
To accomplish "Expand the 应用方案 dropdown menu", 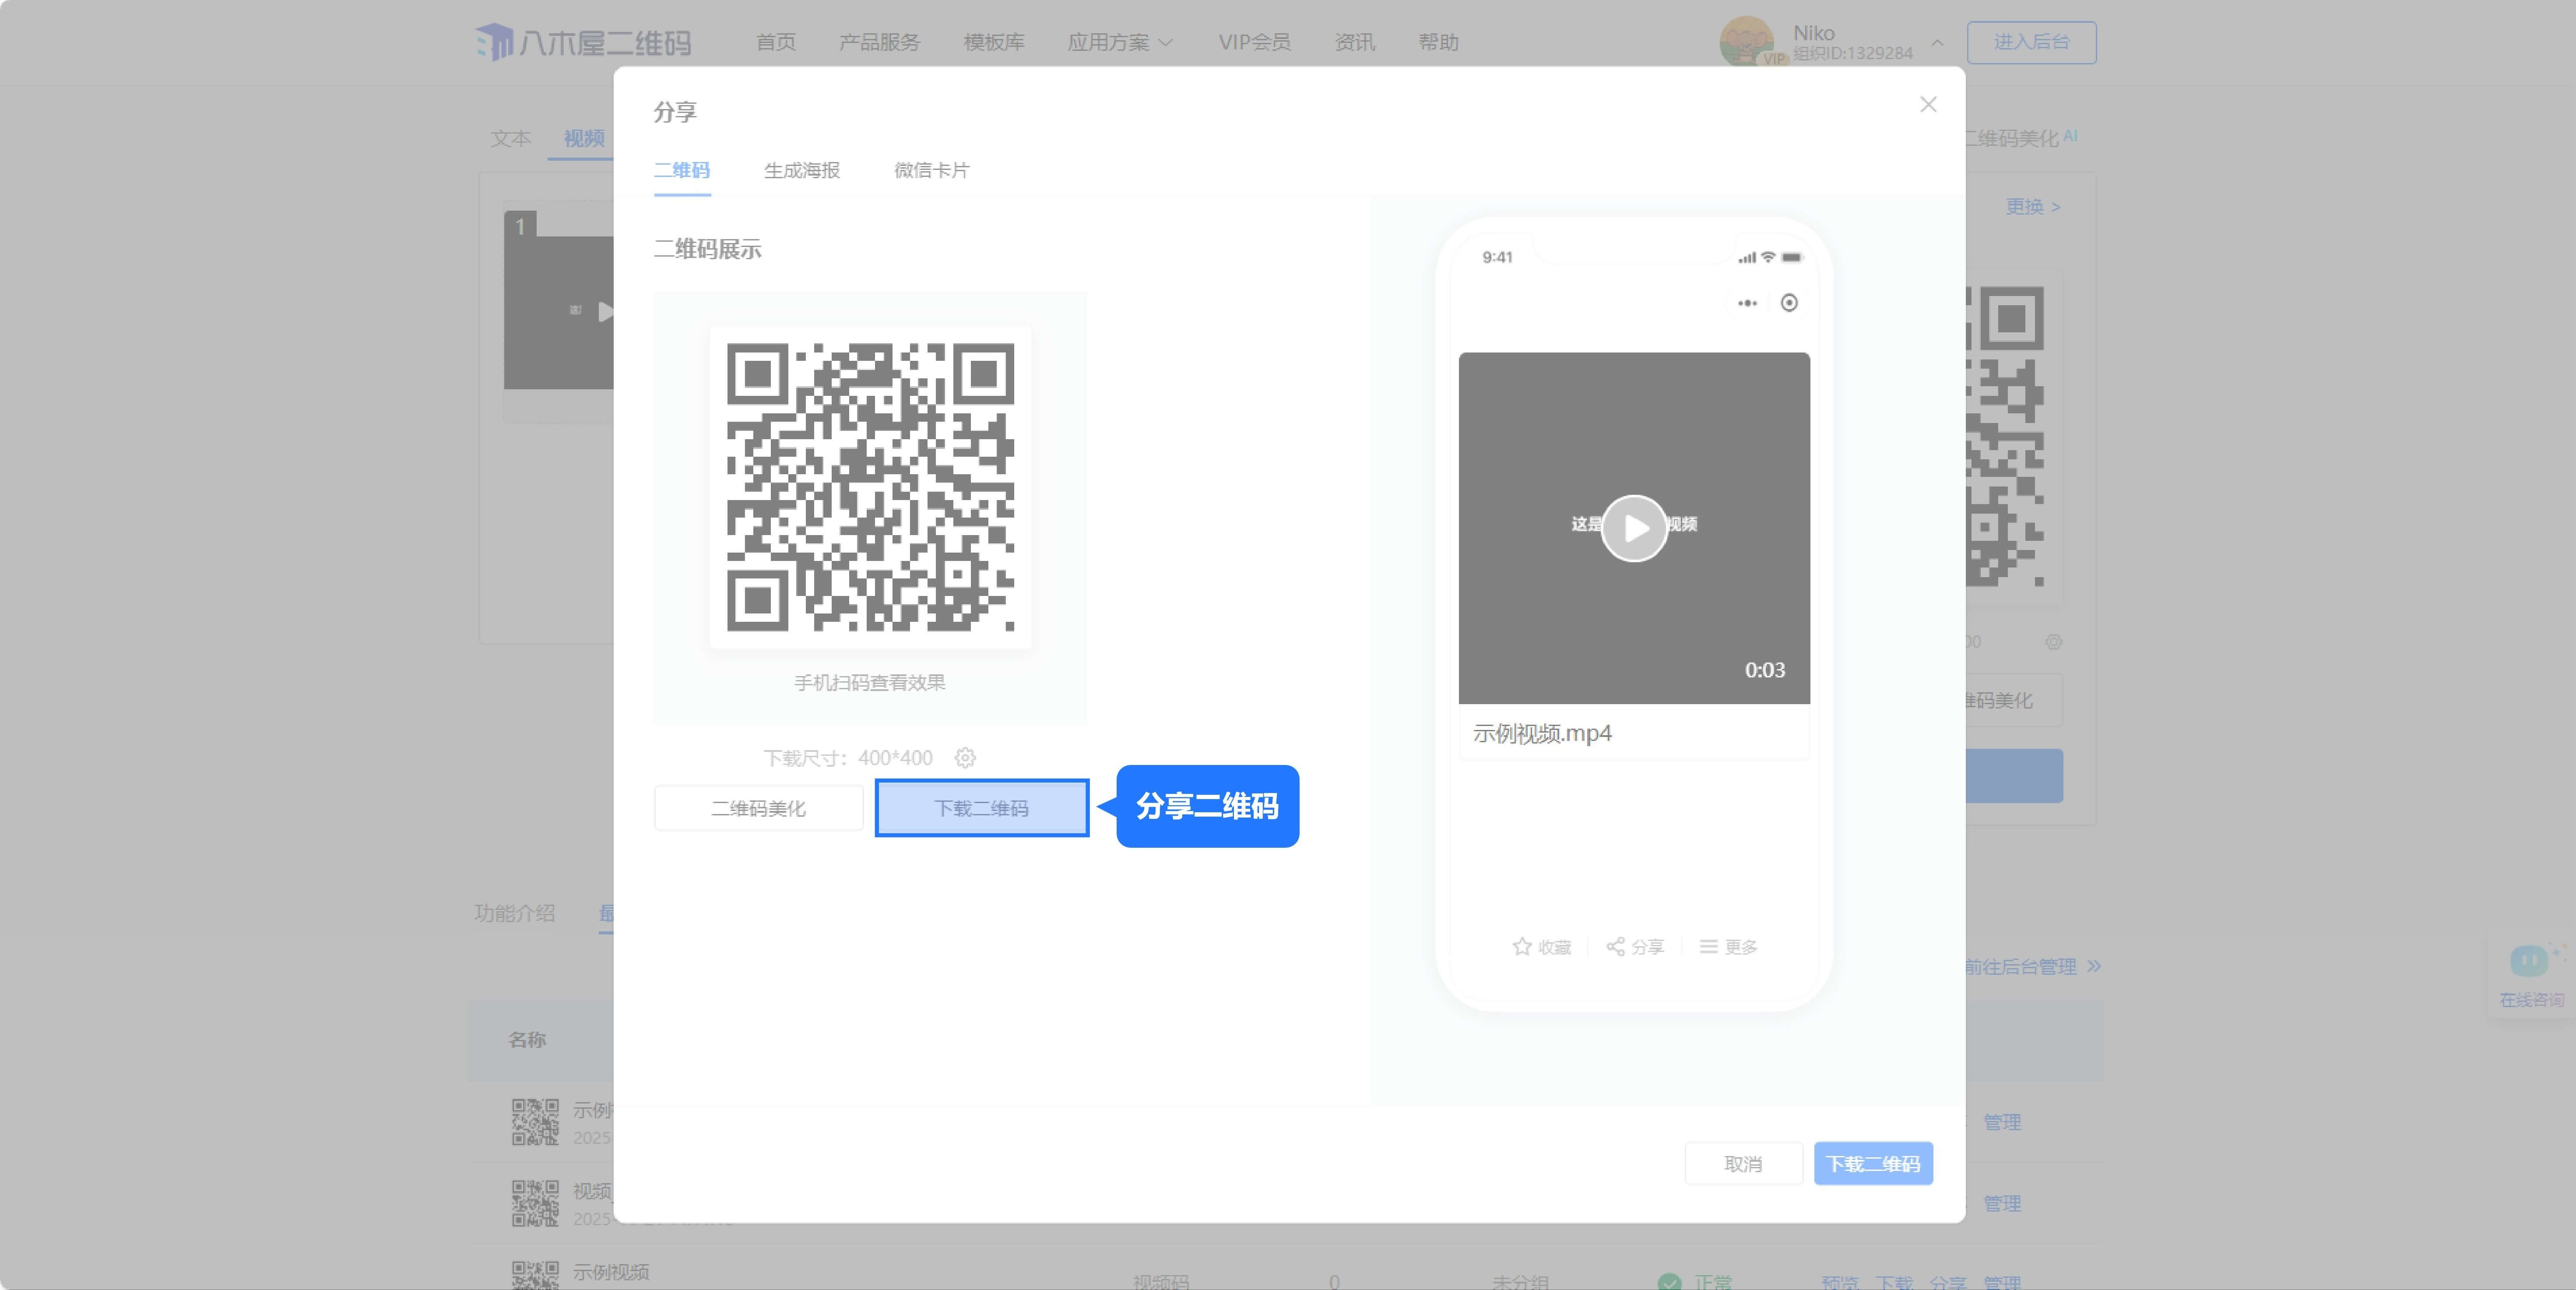I will (x=1120, y=42).
